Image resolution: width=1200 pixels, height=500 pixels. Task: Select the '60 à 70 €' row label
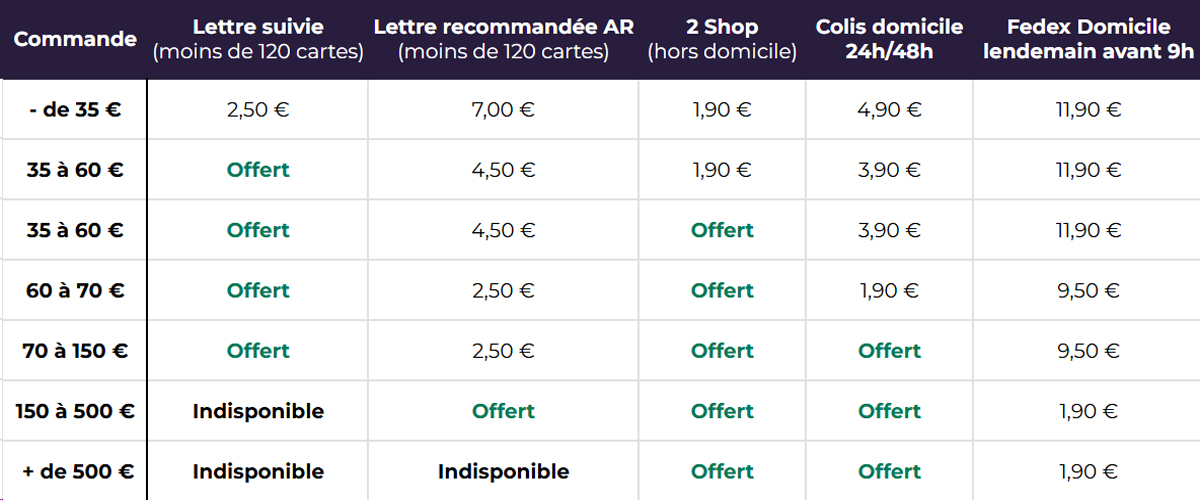[x=75, y=291]
